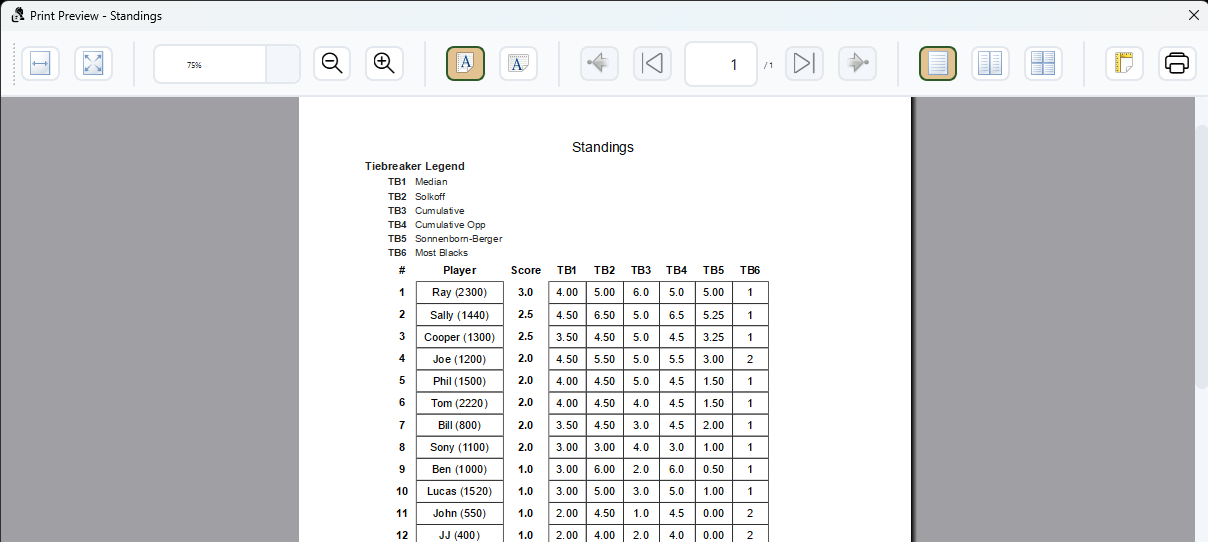Click the page number field showing 1
Viewport: 1208px width, 542px height.
tap(721, 64)
